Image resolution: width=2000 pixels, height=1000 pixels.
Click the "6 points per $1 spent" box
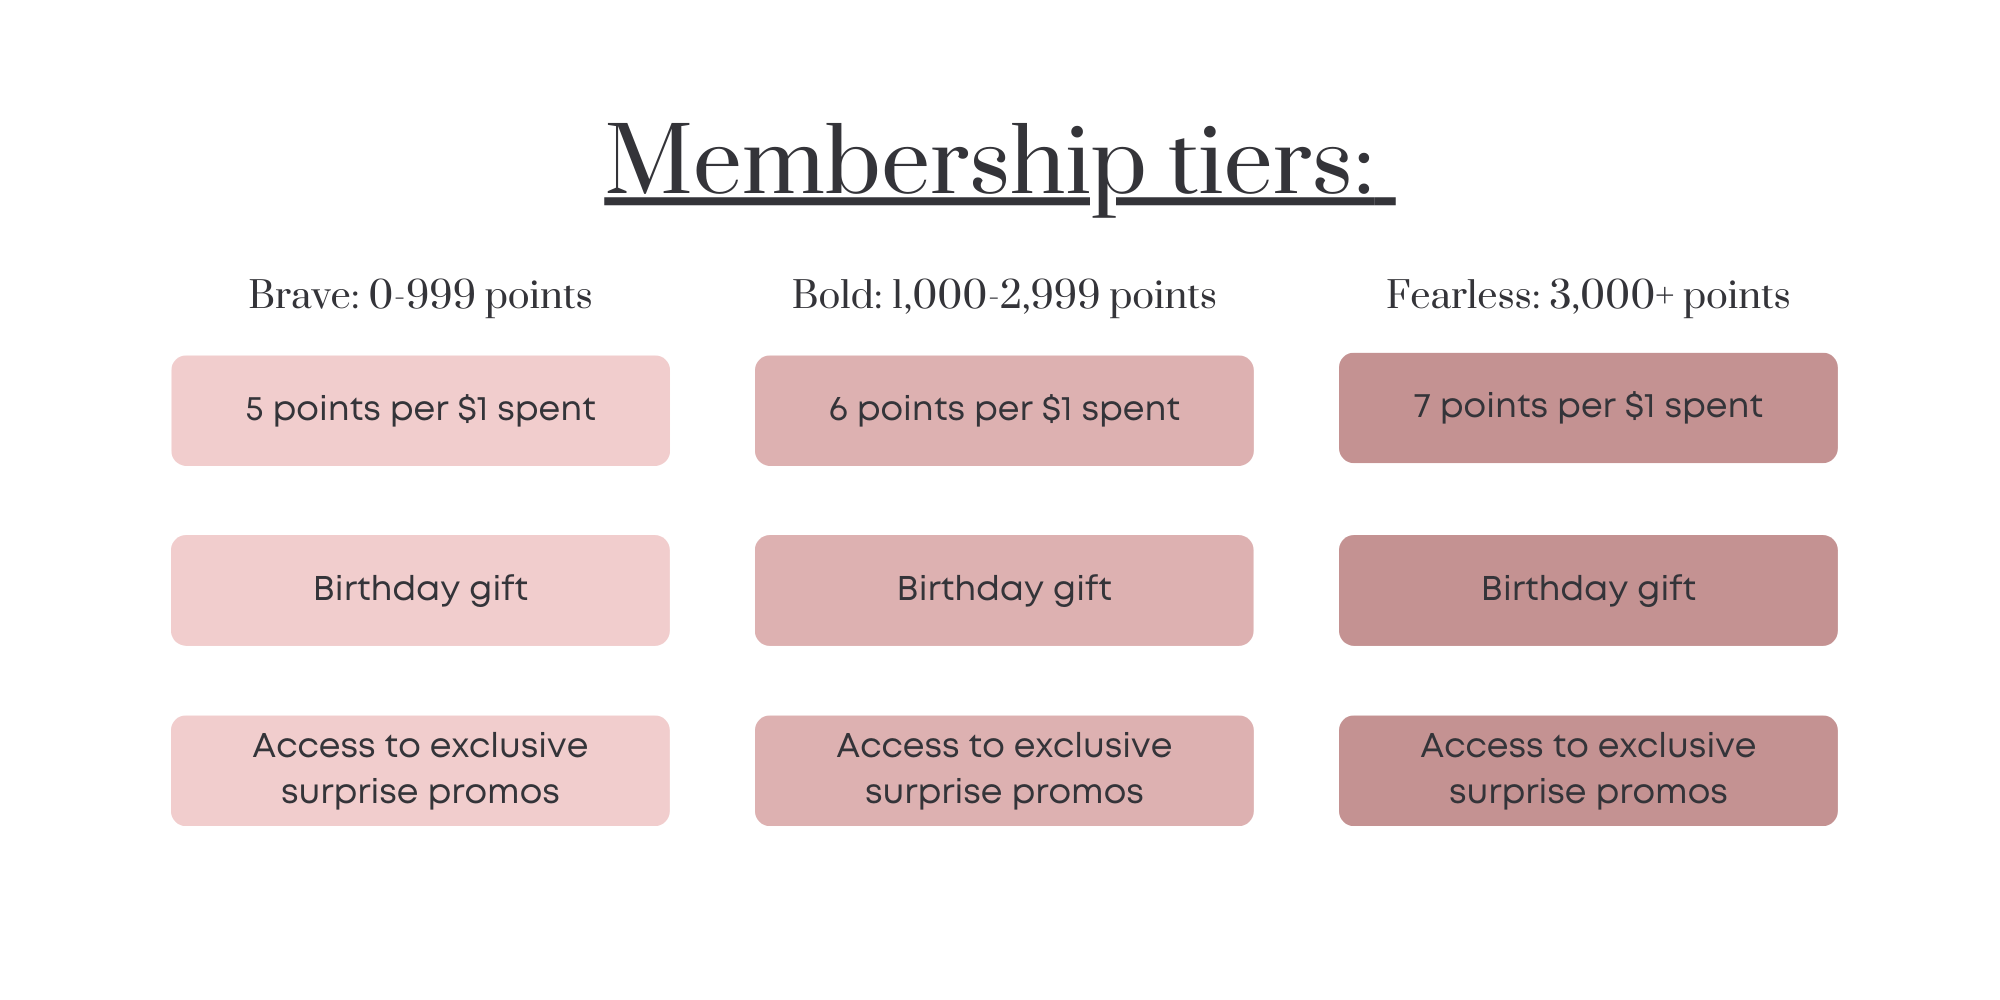point(1004,410)
